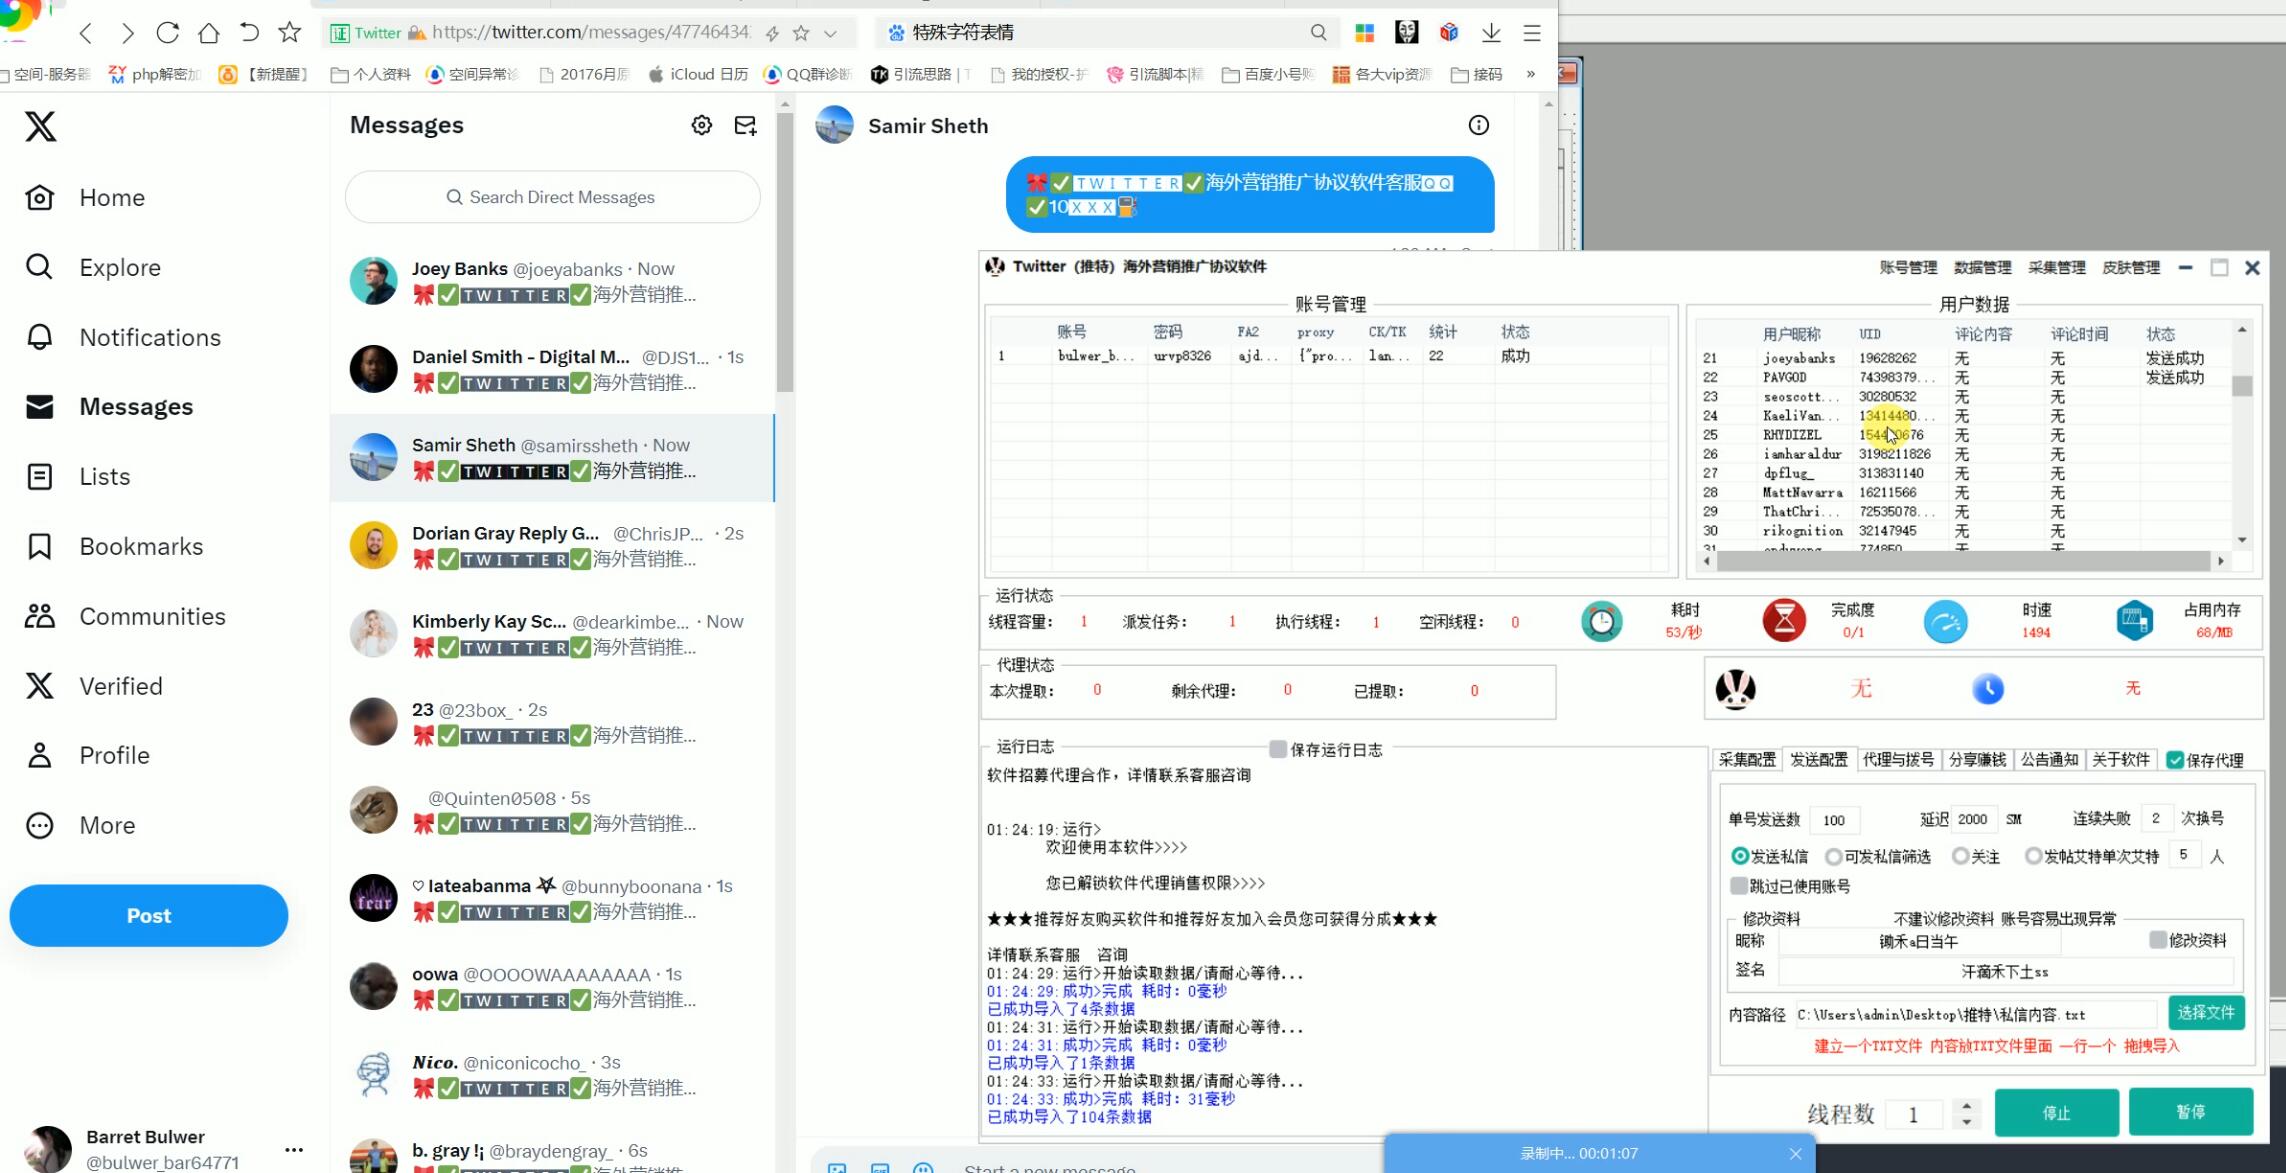Open the address bar dropdown arrow
The image size is (2286, 1173).
click(x=830, y=33)
